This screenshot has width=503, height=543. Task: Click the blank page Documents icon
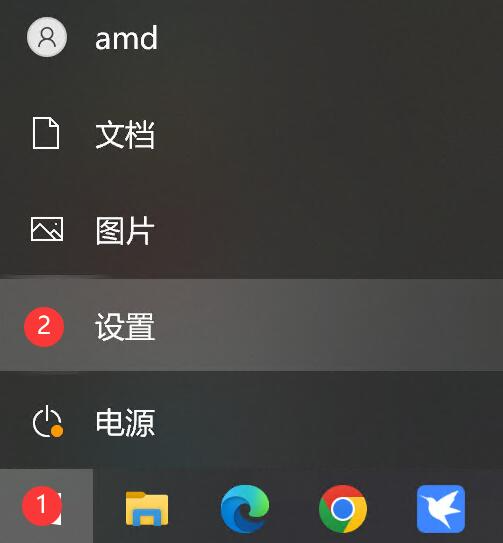pos(46,133)
